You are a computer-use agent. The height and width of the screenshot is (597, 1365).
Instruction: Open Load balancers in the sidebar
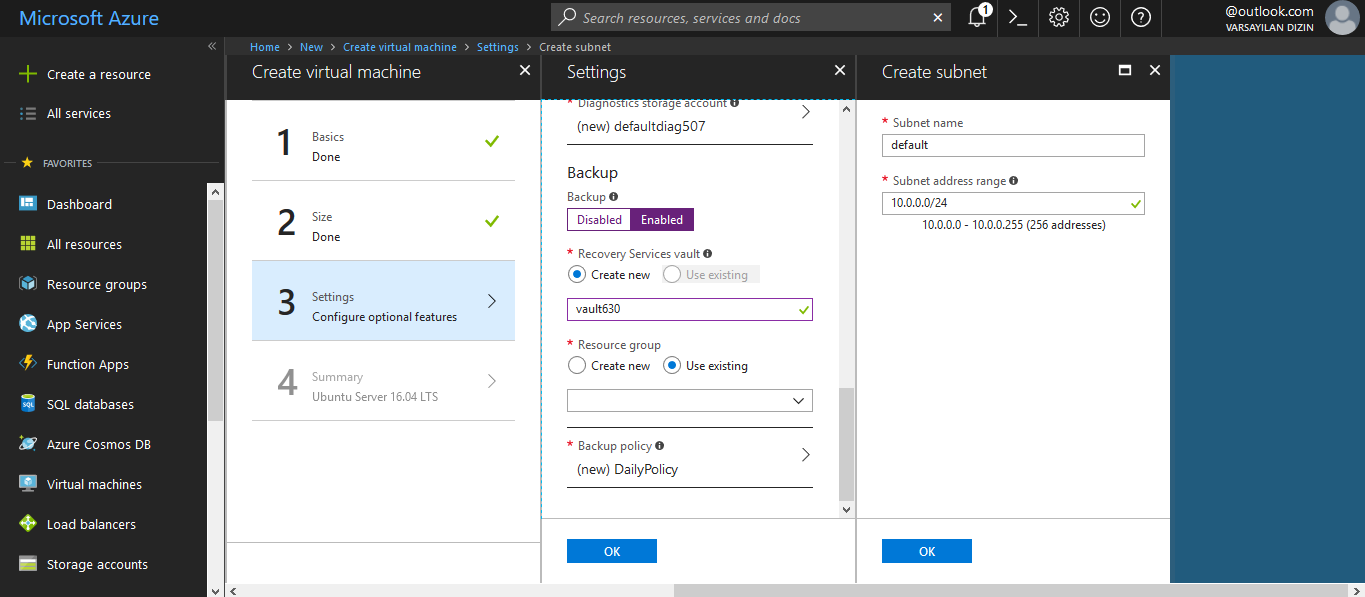(x=91, y=524)
